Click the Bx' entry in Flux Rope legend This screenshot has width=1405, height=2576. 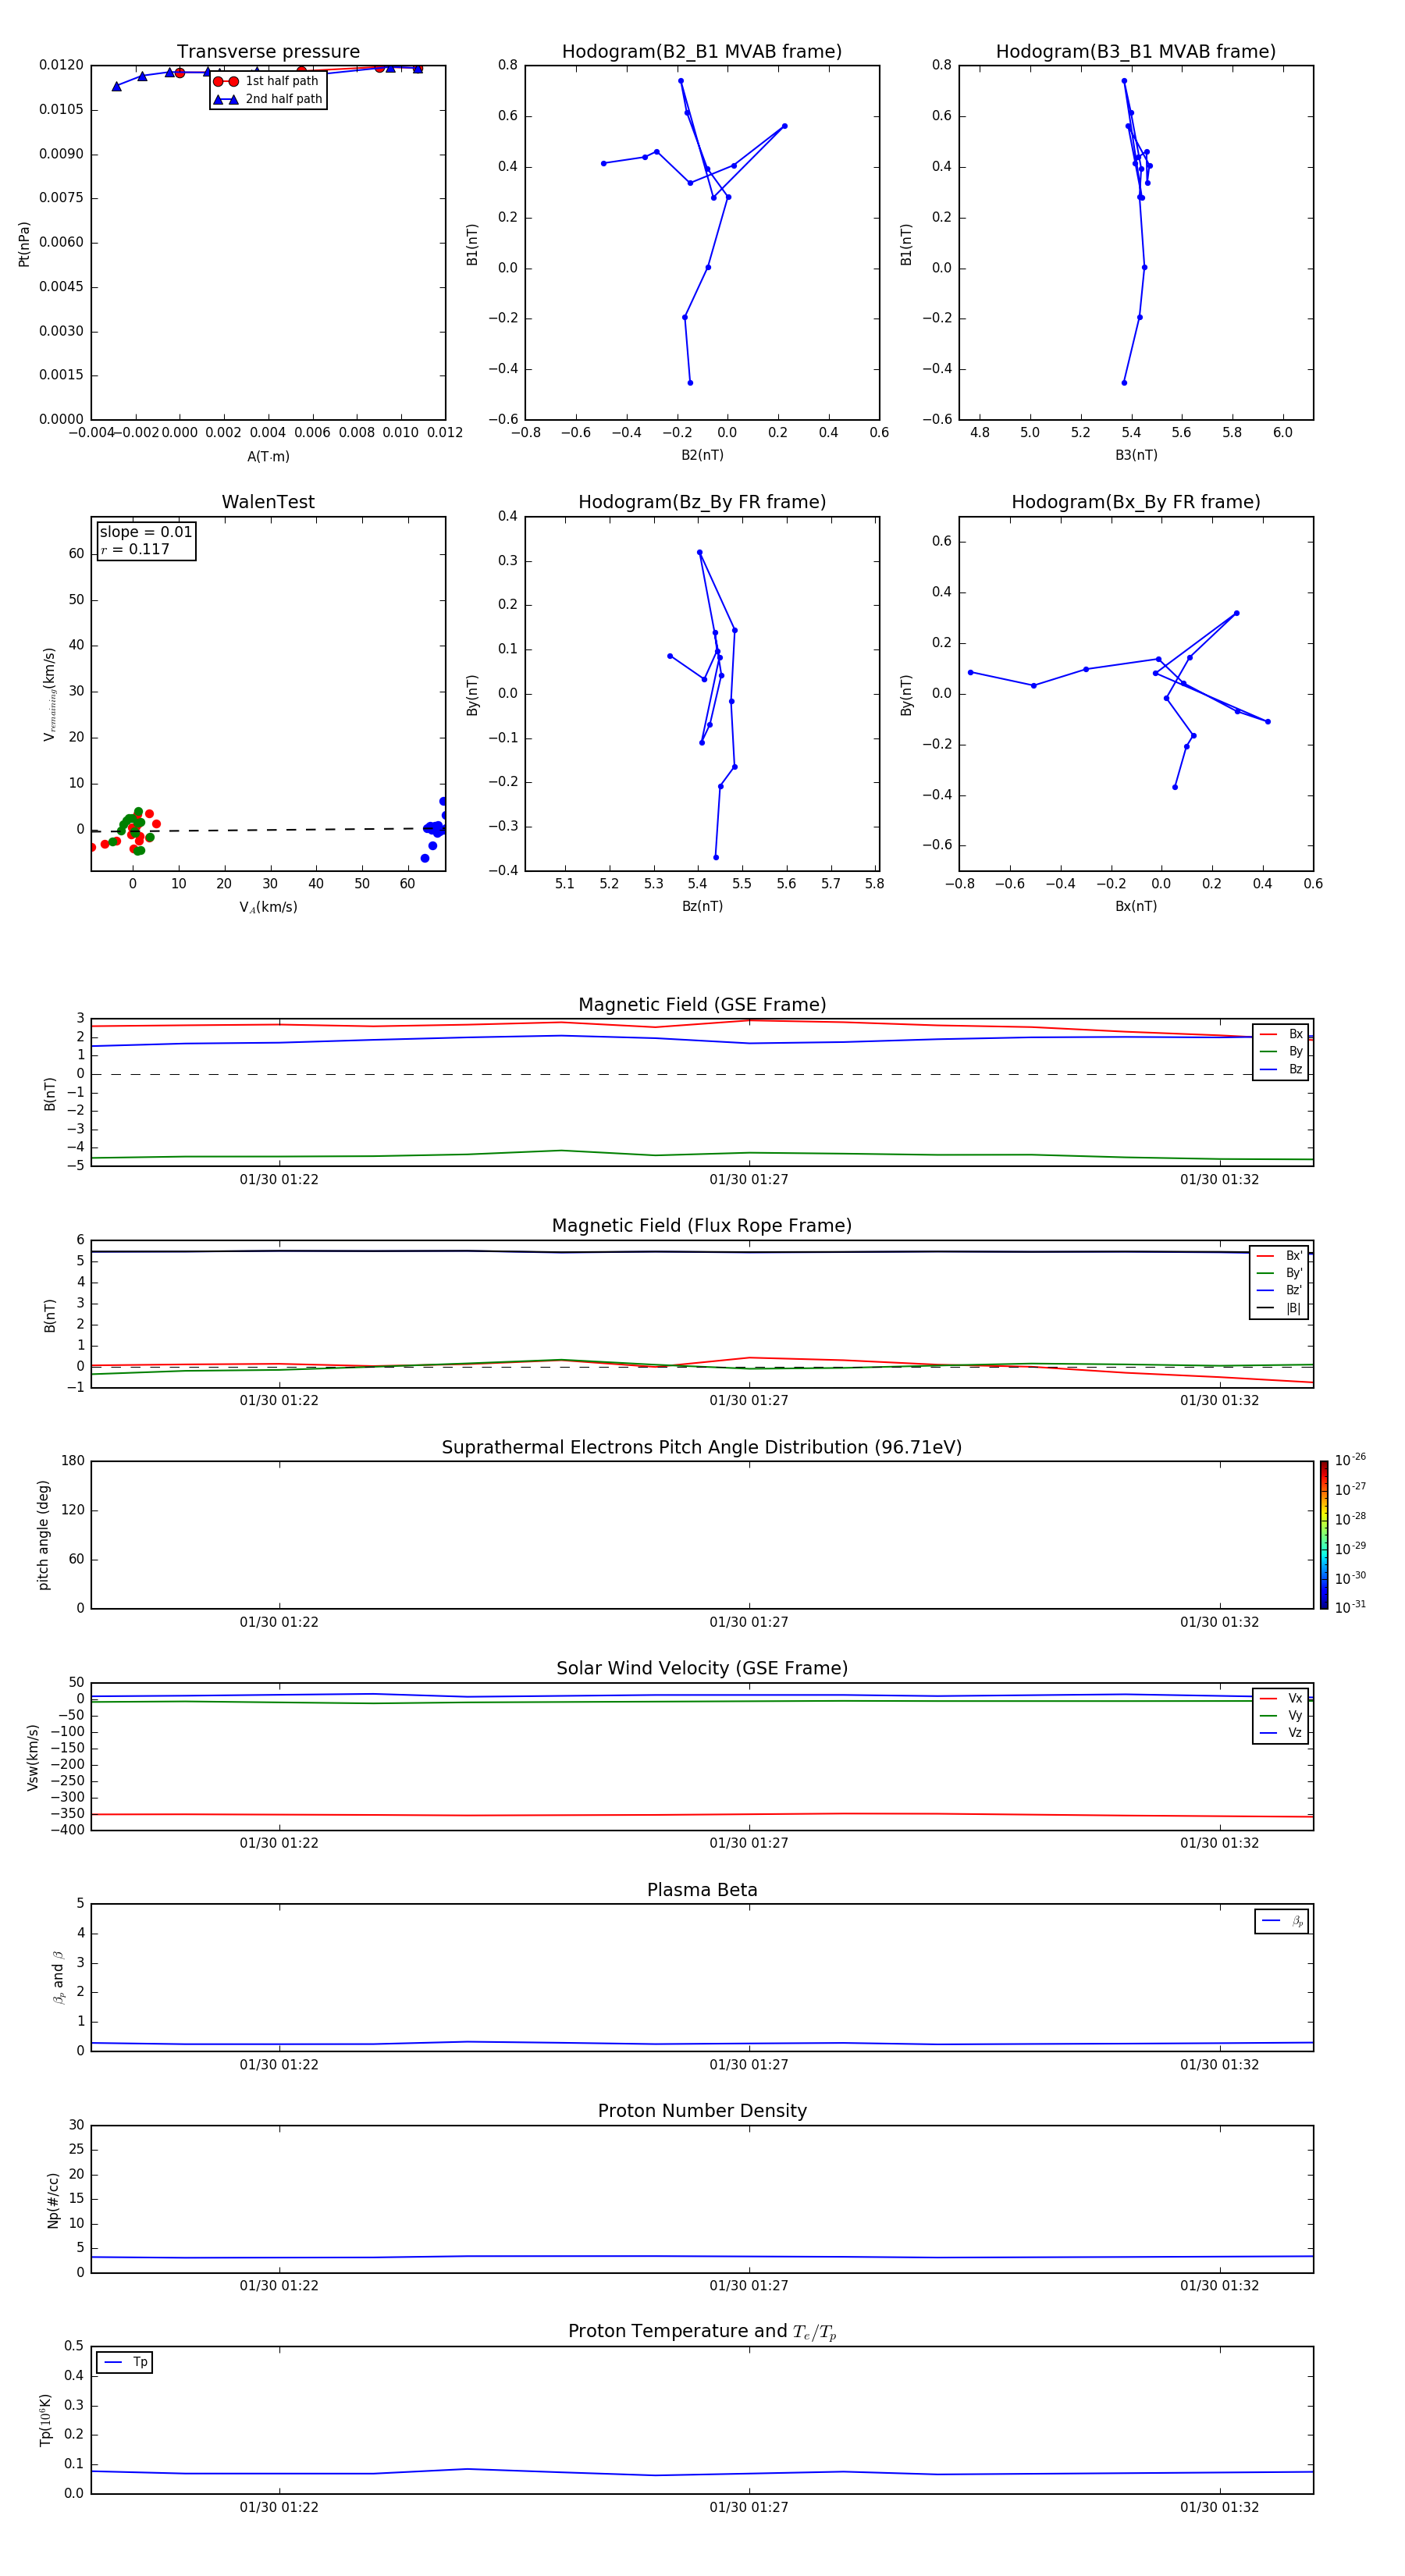(x=1279, y=1256)
